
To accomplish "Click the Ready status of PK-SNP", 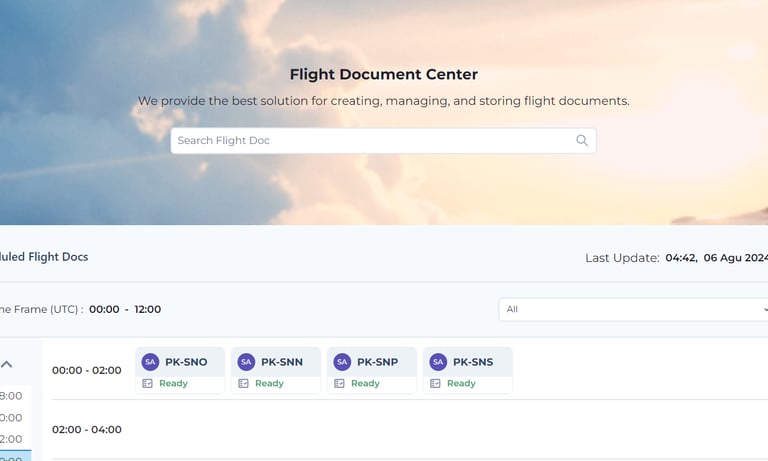I will tap(365, 384).
